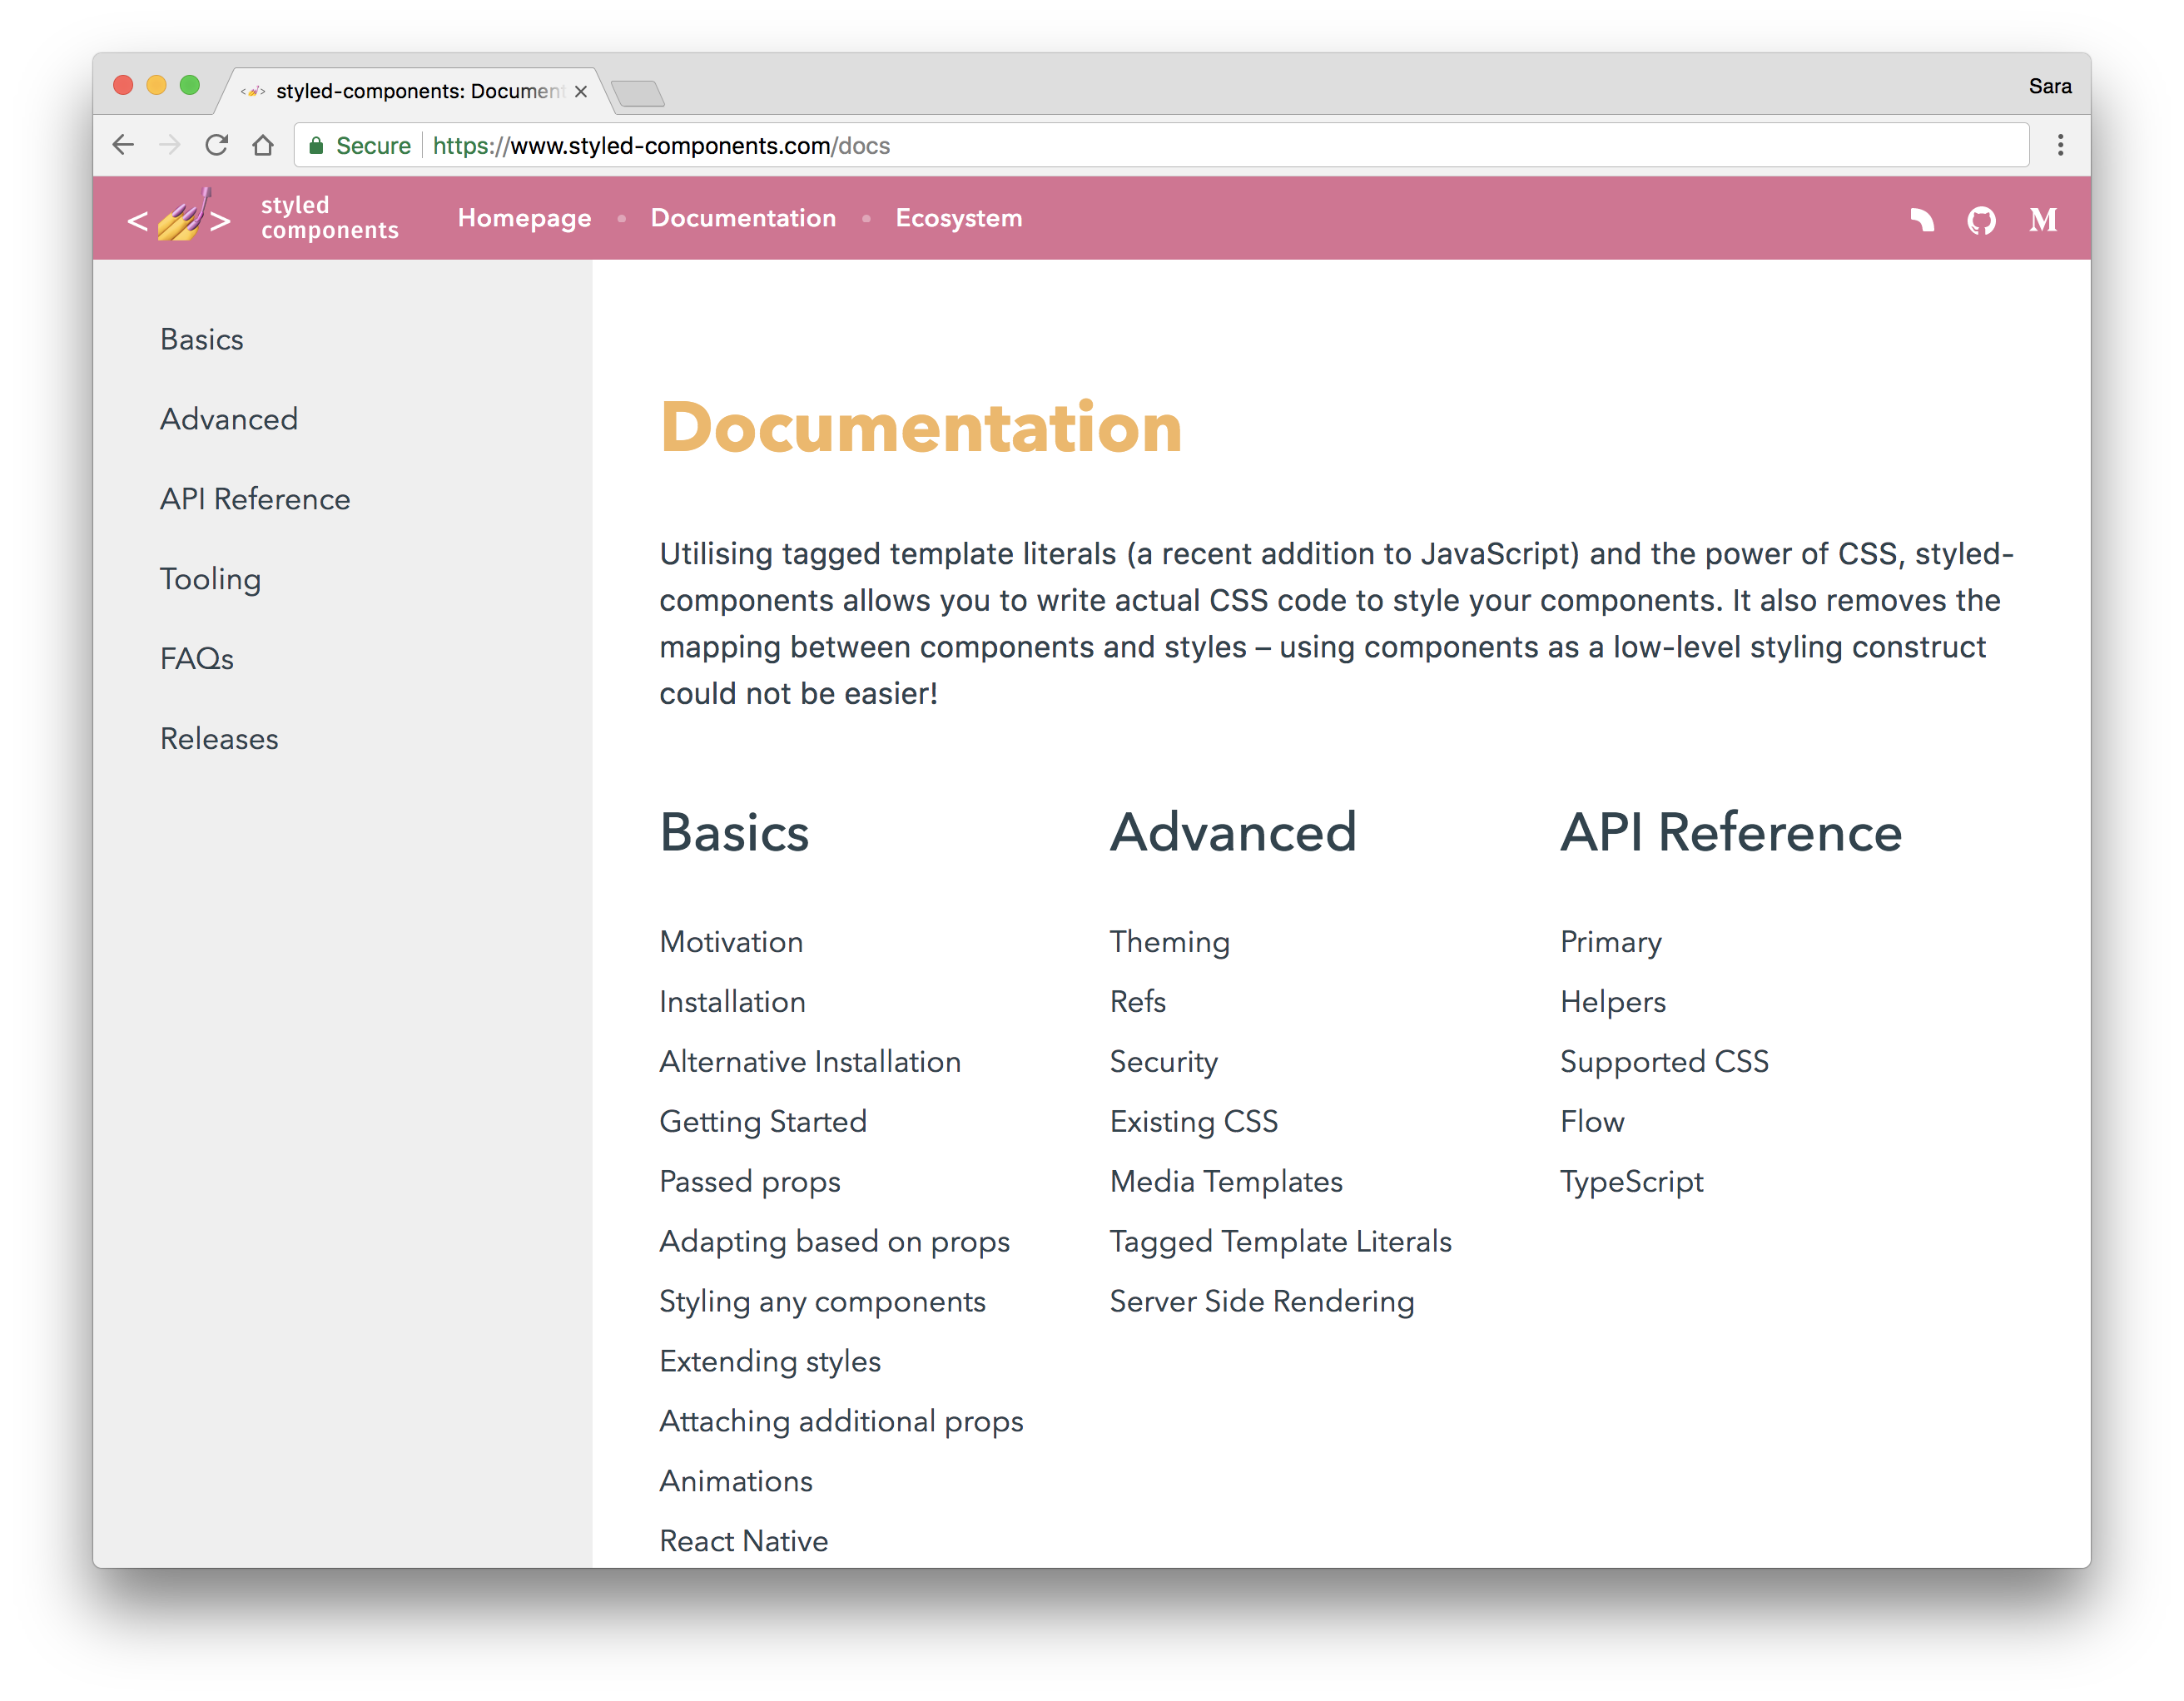Viewport: 2184px width, 1701px height.
Task: Click the secure padlock icon in address bar
Action: (x=317, y=145)
